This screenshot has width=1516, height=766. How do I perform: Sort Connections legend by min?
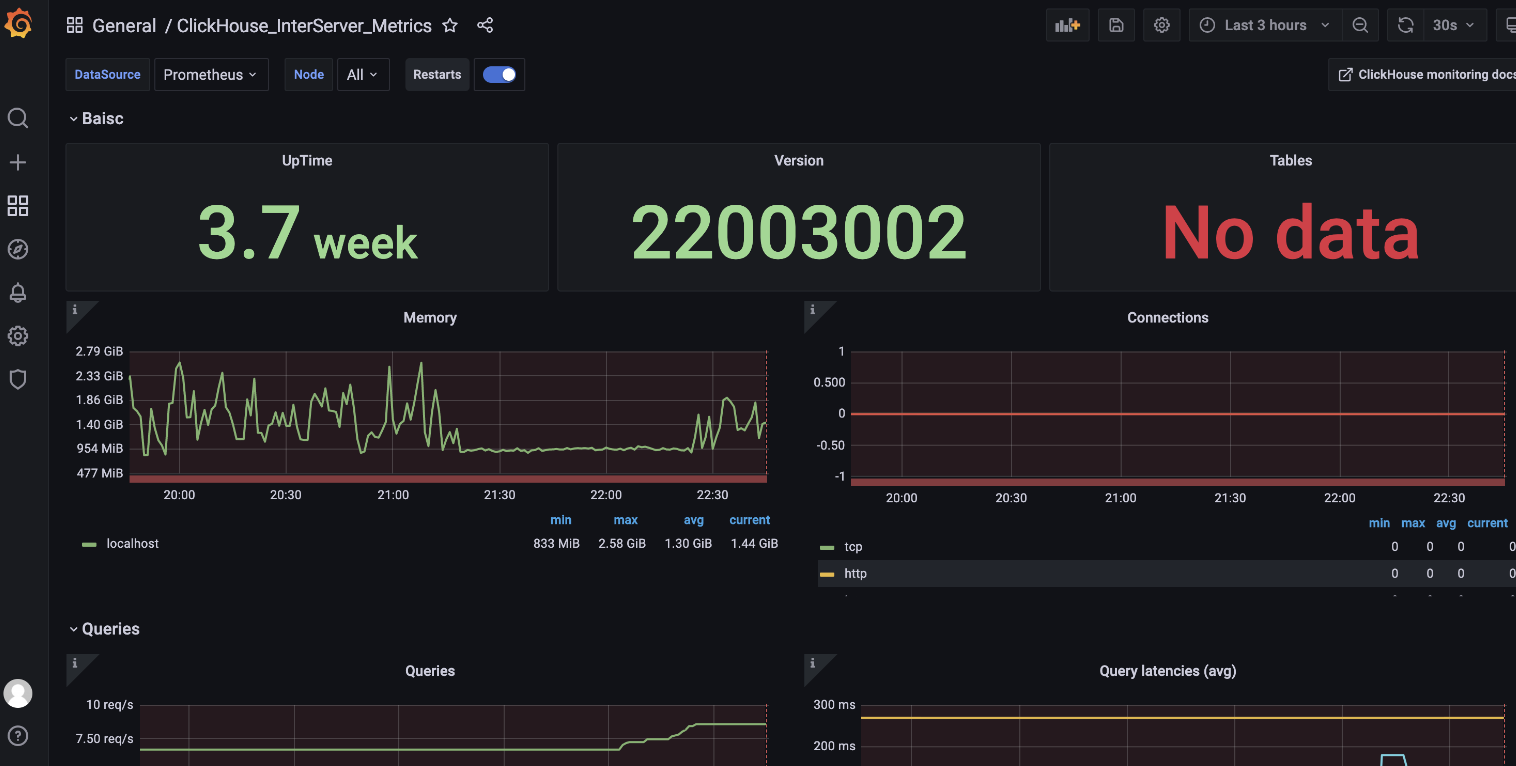(x=1380, y=523)
